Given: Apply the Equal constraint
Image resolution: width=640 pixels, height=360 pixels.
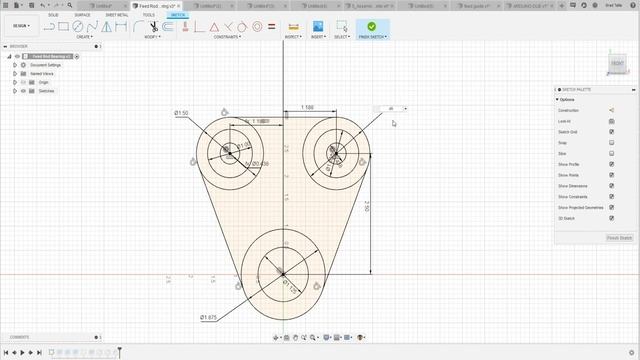Looking at the screenshot, I should (x=271, y=27).
